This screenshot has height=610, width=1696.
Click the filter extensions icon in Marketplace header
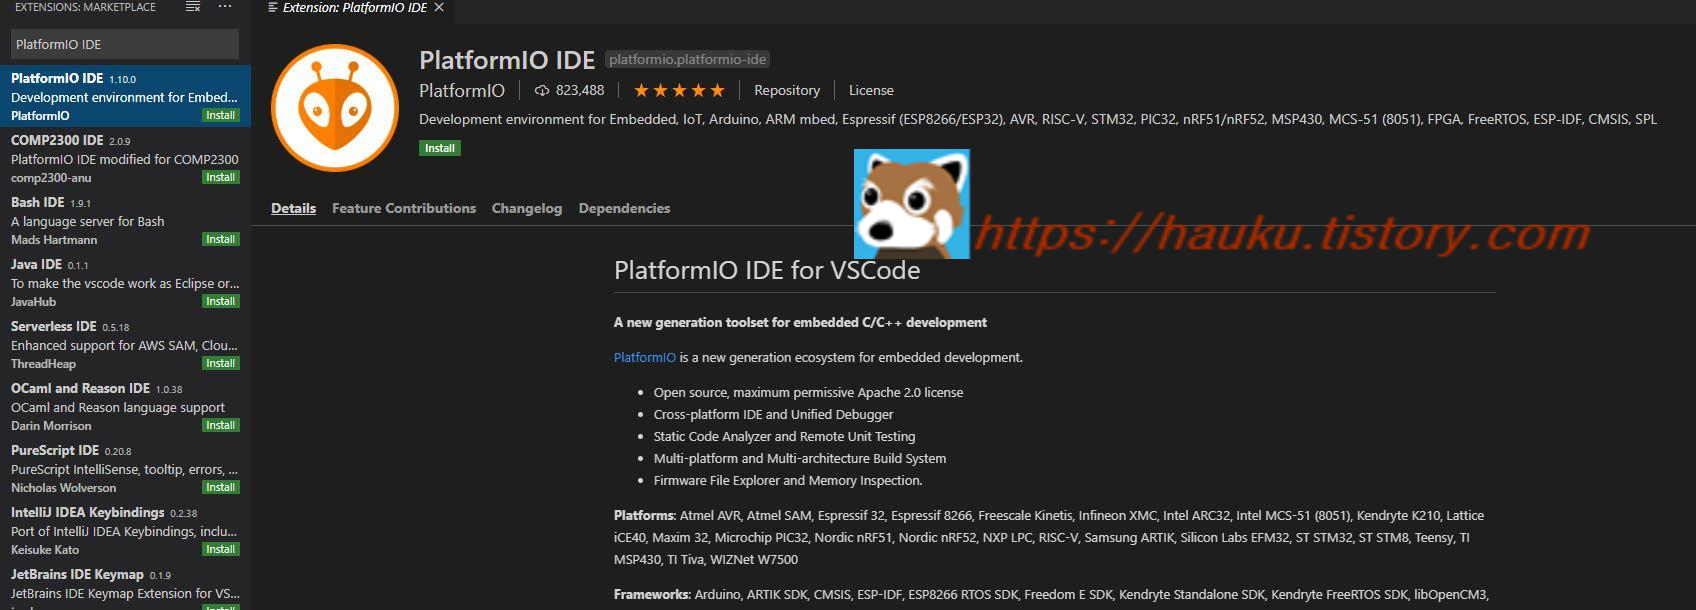193,7
